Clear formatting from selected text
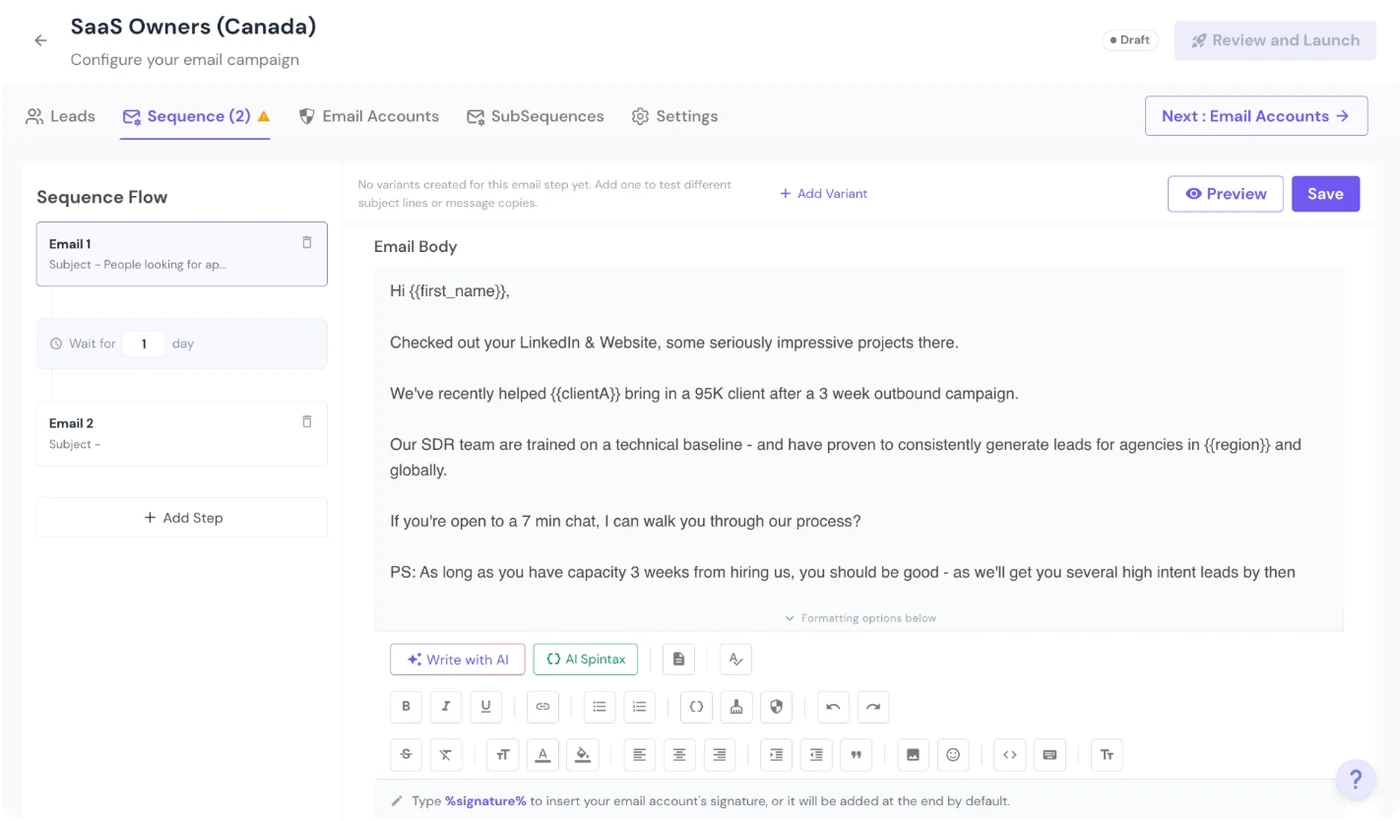Viewport: 1400px width, 821px height. 446,755
